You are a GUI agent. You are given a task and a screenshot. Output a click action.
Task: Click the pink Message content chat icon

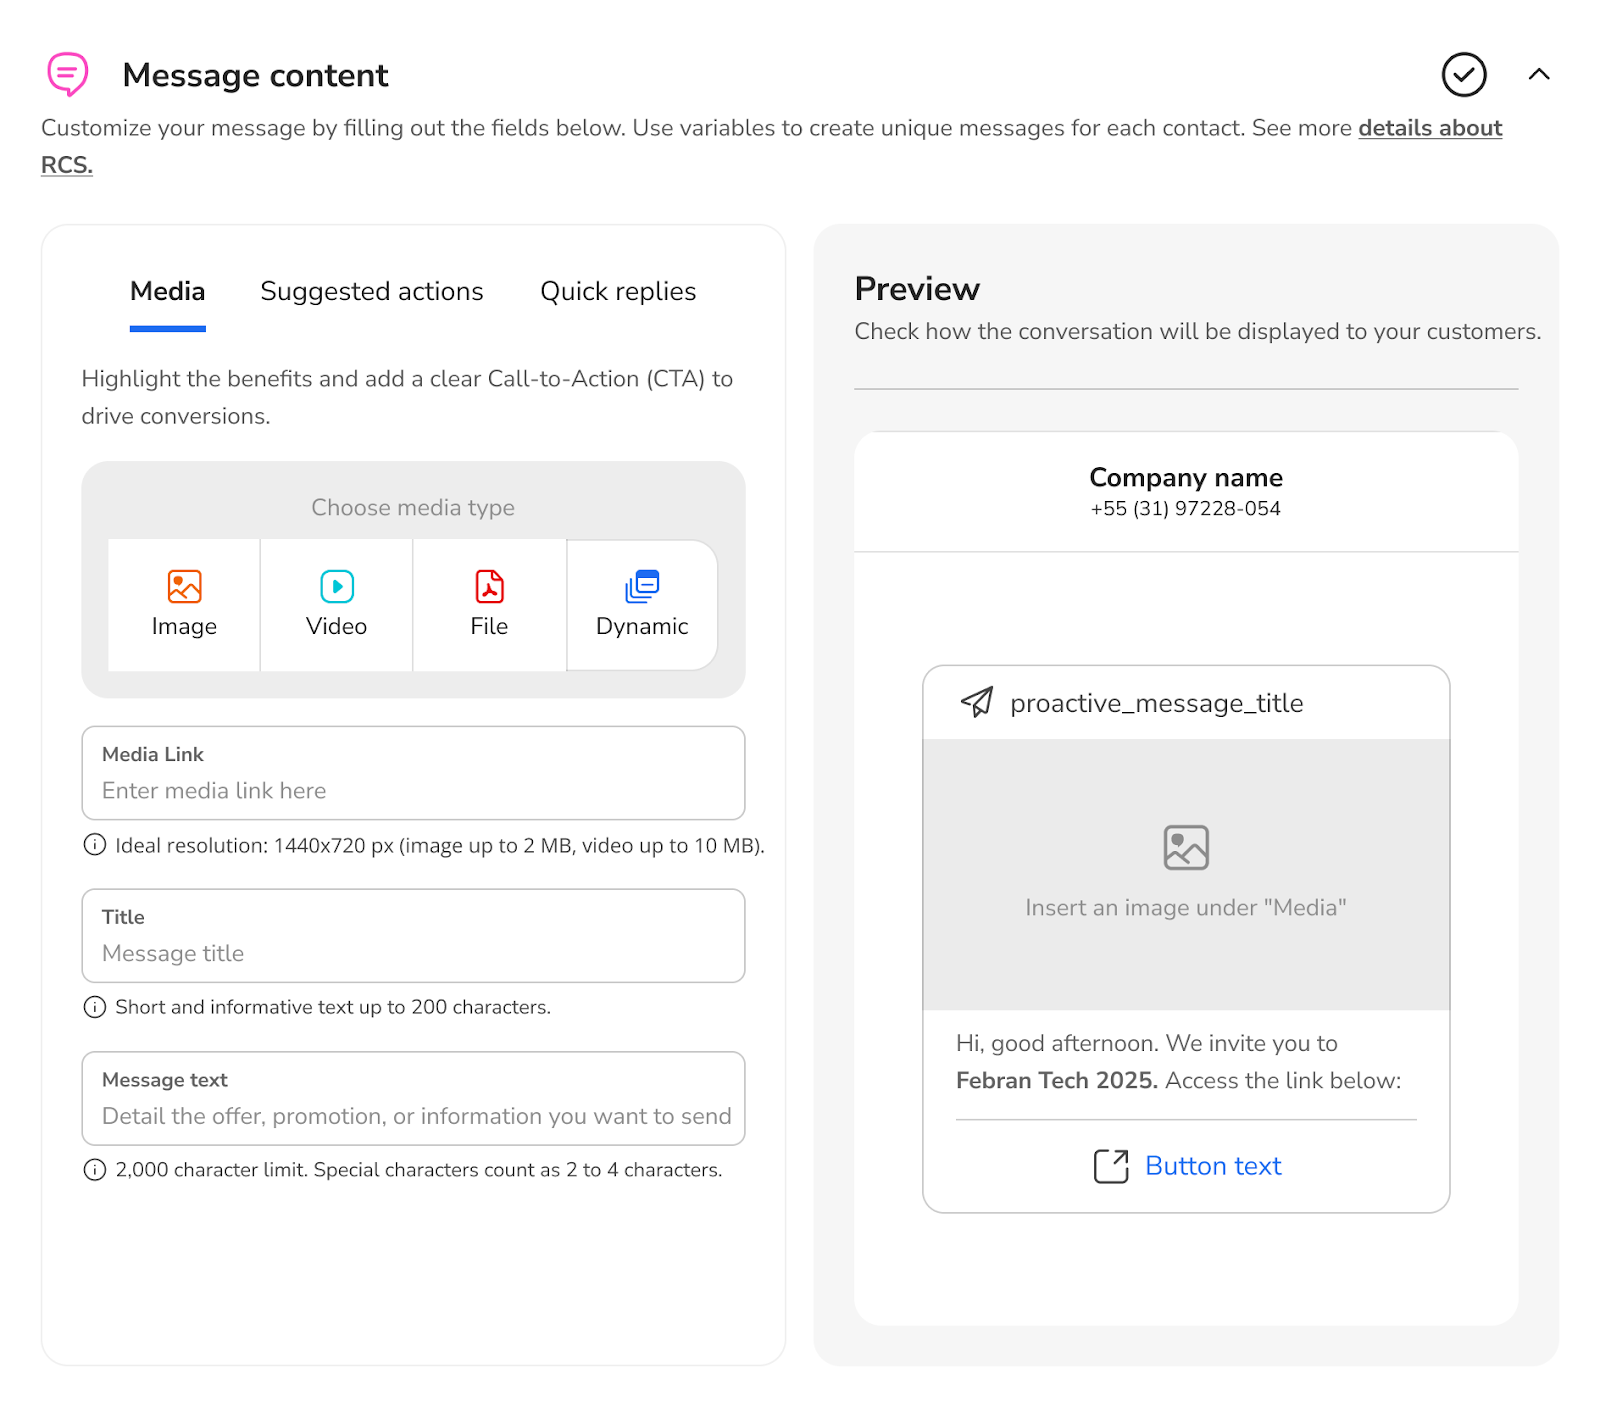[68, 75]
